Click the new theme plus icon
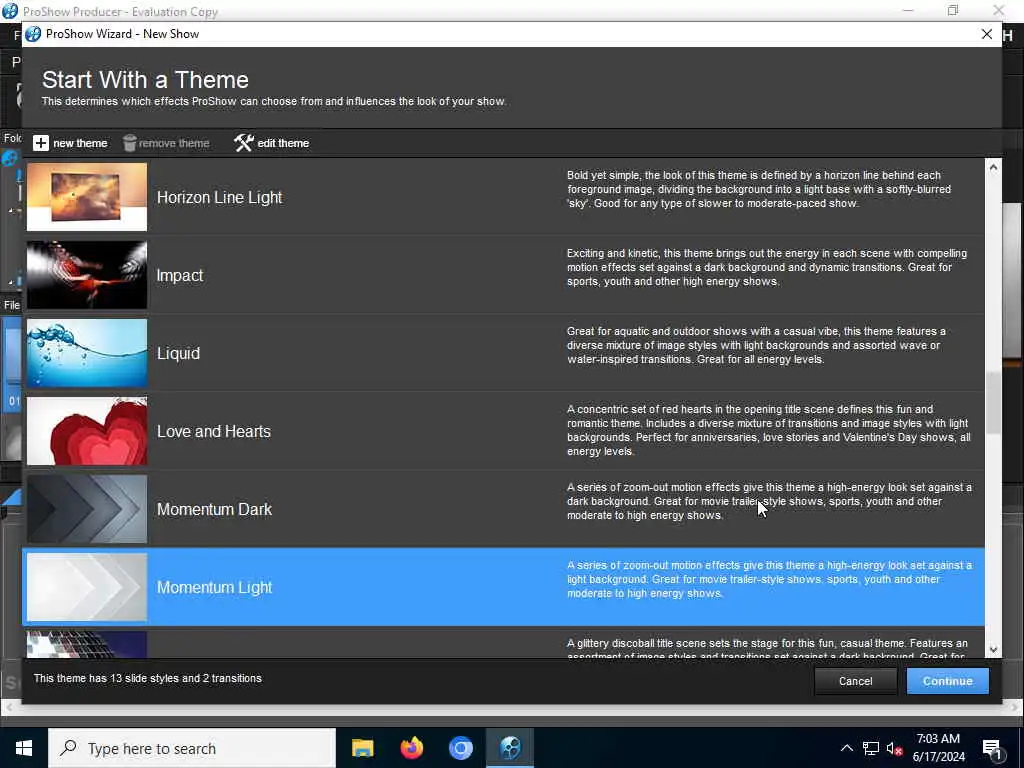Viewport: 1024px width, 768px height. pos(40,143)
